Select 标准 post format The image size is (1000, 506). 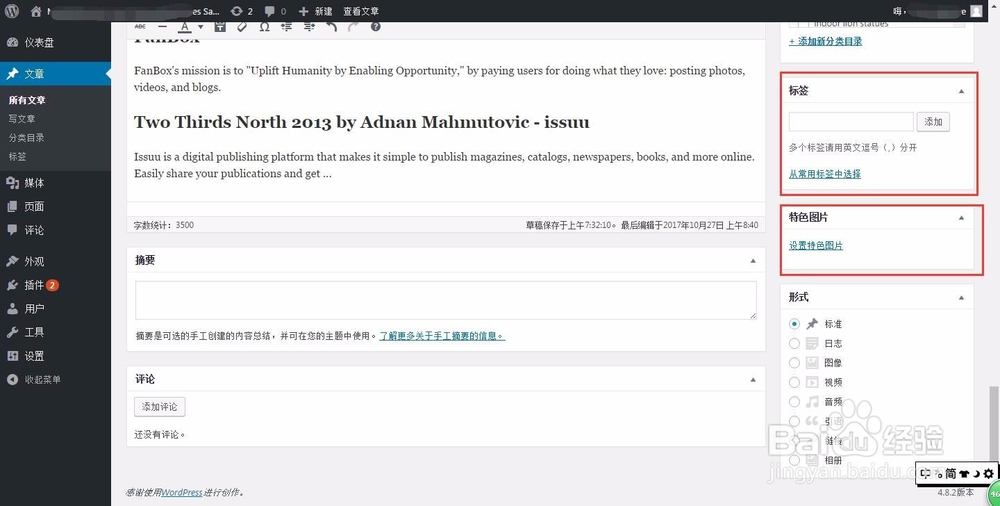pos(794,324)
